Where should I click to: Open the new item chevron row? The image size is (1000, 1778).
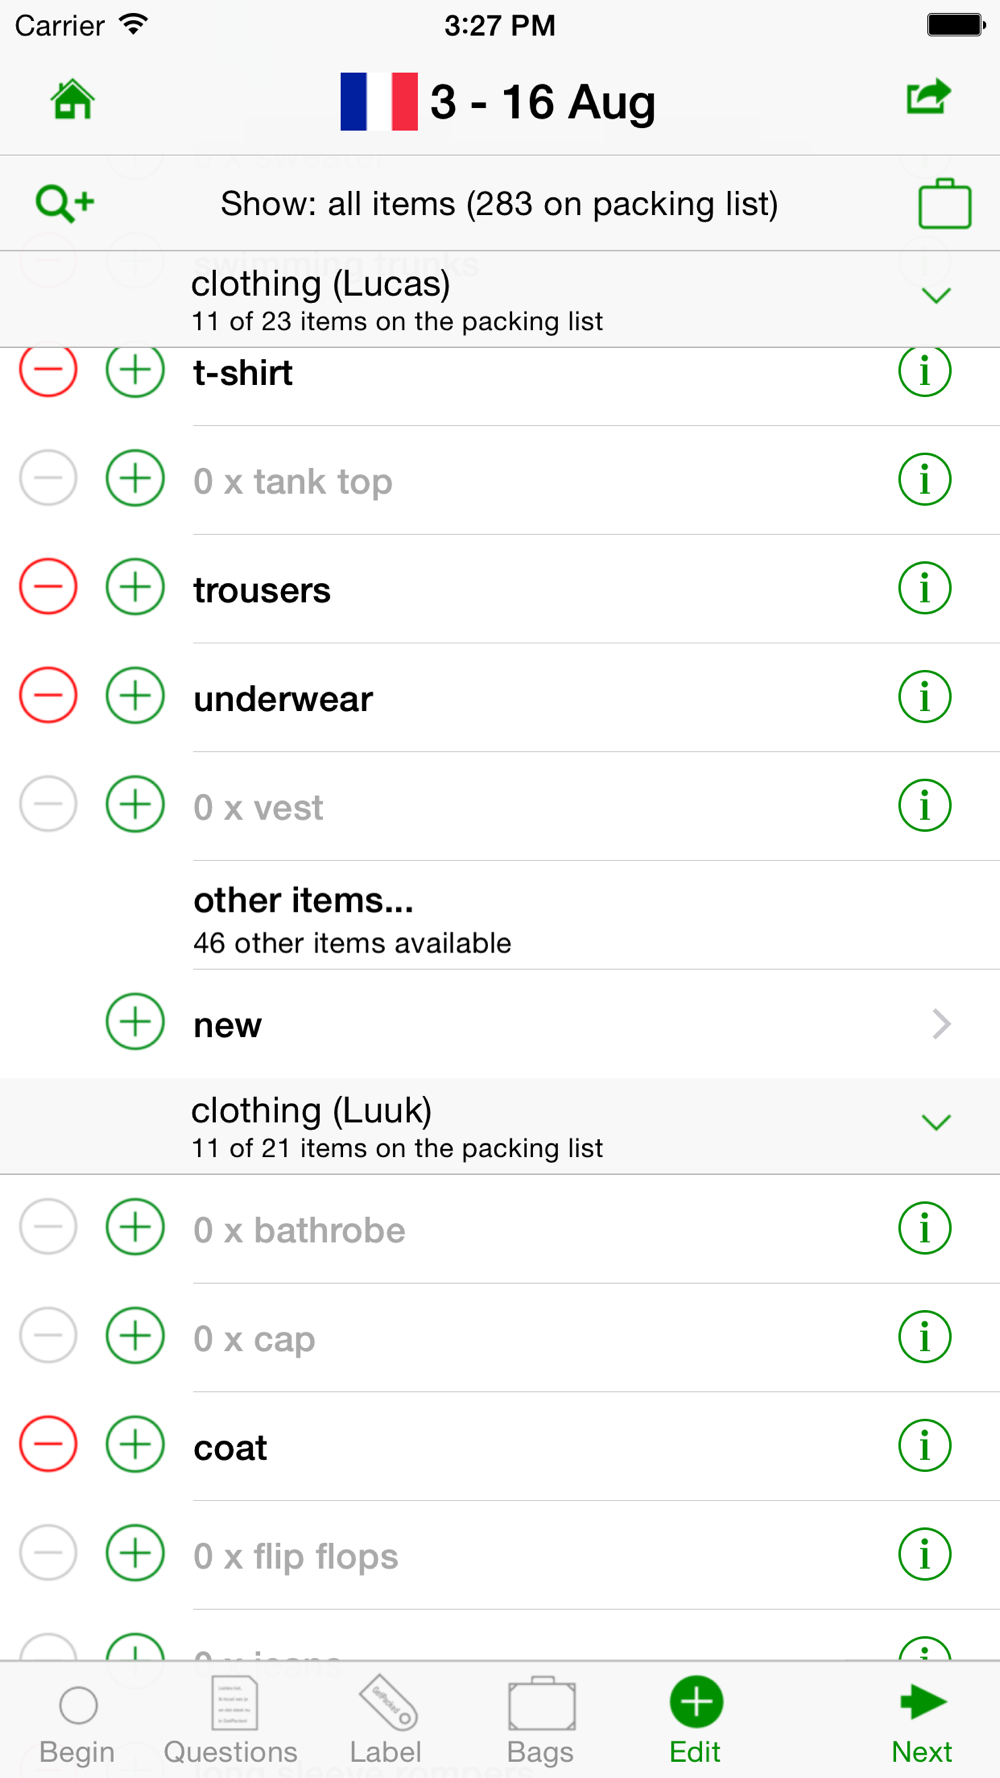tap(940, 1024)
